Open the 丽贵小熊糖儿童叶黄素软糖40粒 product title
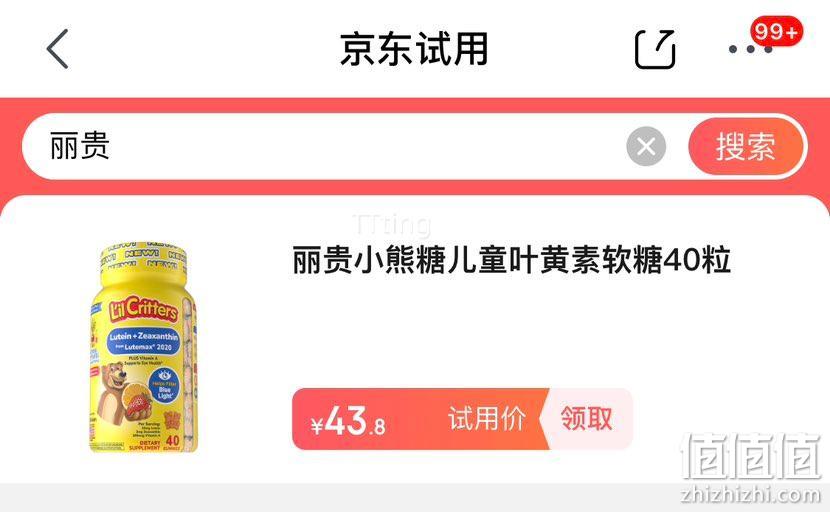Image resolution: width=830 pixels, height=512 pixels. (511, 260)
